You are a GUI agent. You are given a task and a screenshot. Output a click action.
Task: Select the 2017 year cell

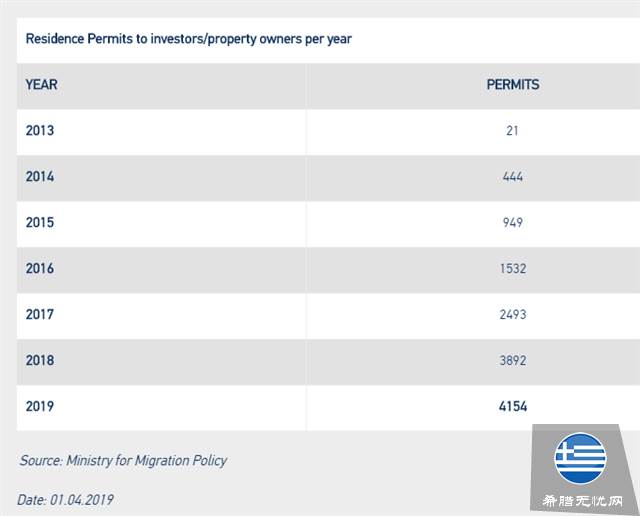coord(40,315)
